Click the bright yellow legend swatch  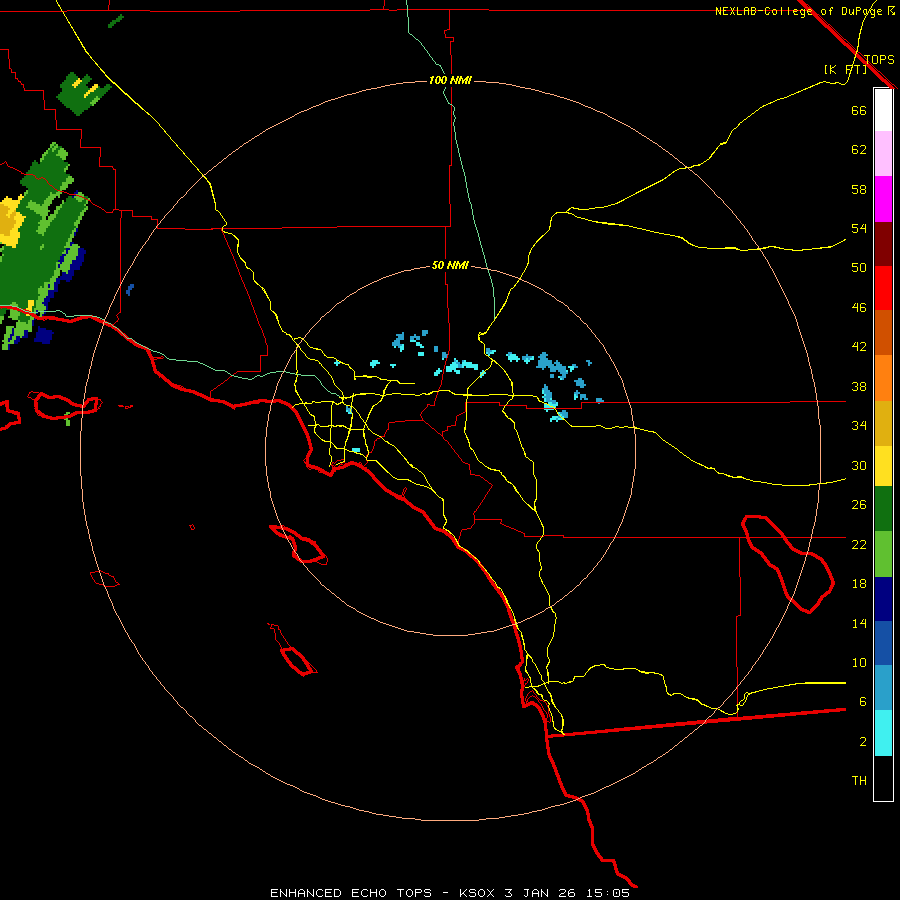883,466
